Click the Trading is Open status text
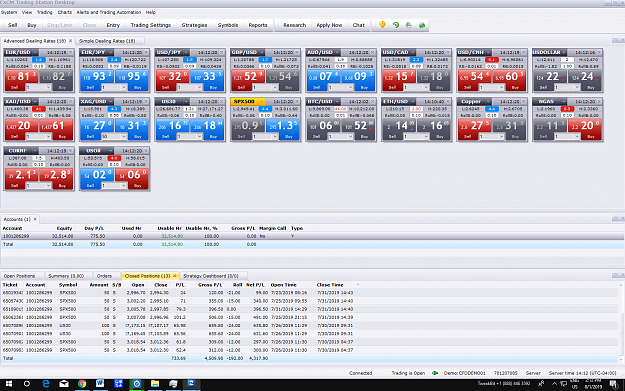Screen dimensions: 625x391 [408, 373]
